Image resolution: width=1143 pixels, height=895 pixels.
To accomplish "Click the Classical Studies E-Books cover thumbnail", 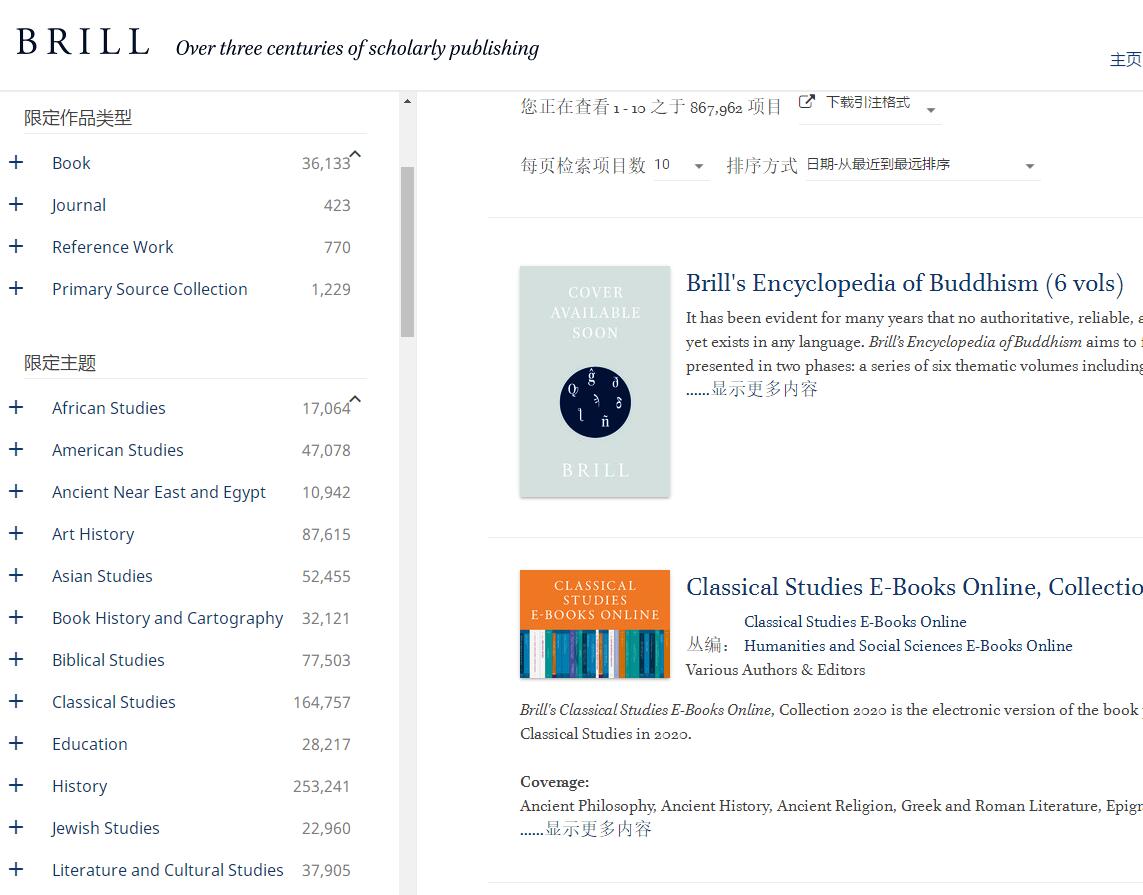I will [595, 624].
